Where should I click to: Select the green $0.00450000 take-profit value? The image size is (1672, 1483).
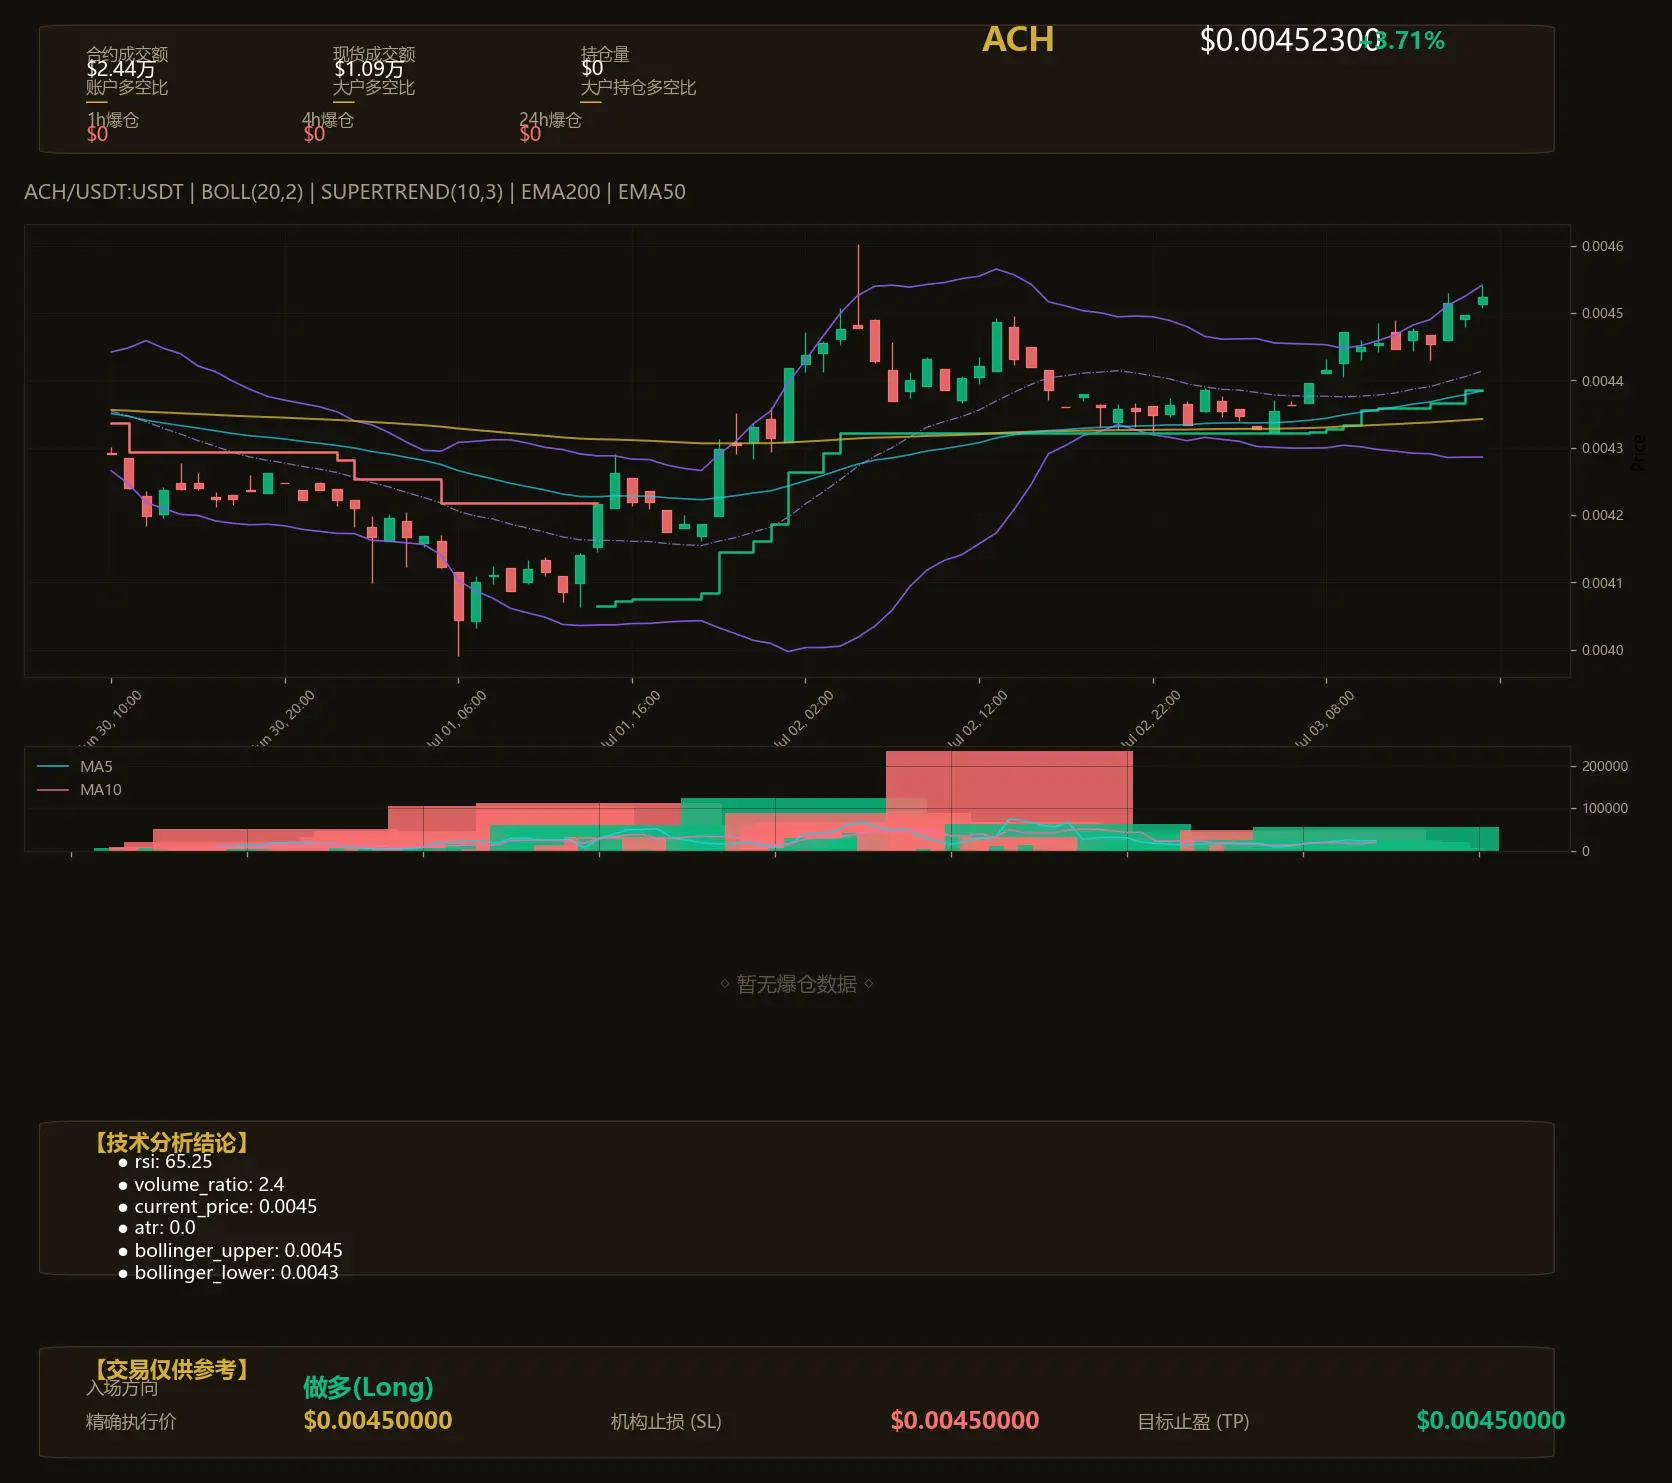[1491, 1420]
